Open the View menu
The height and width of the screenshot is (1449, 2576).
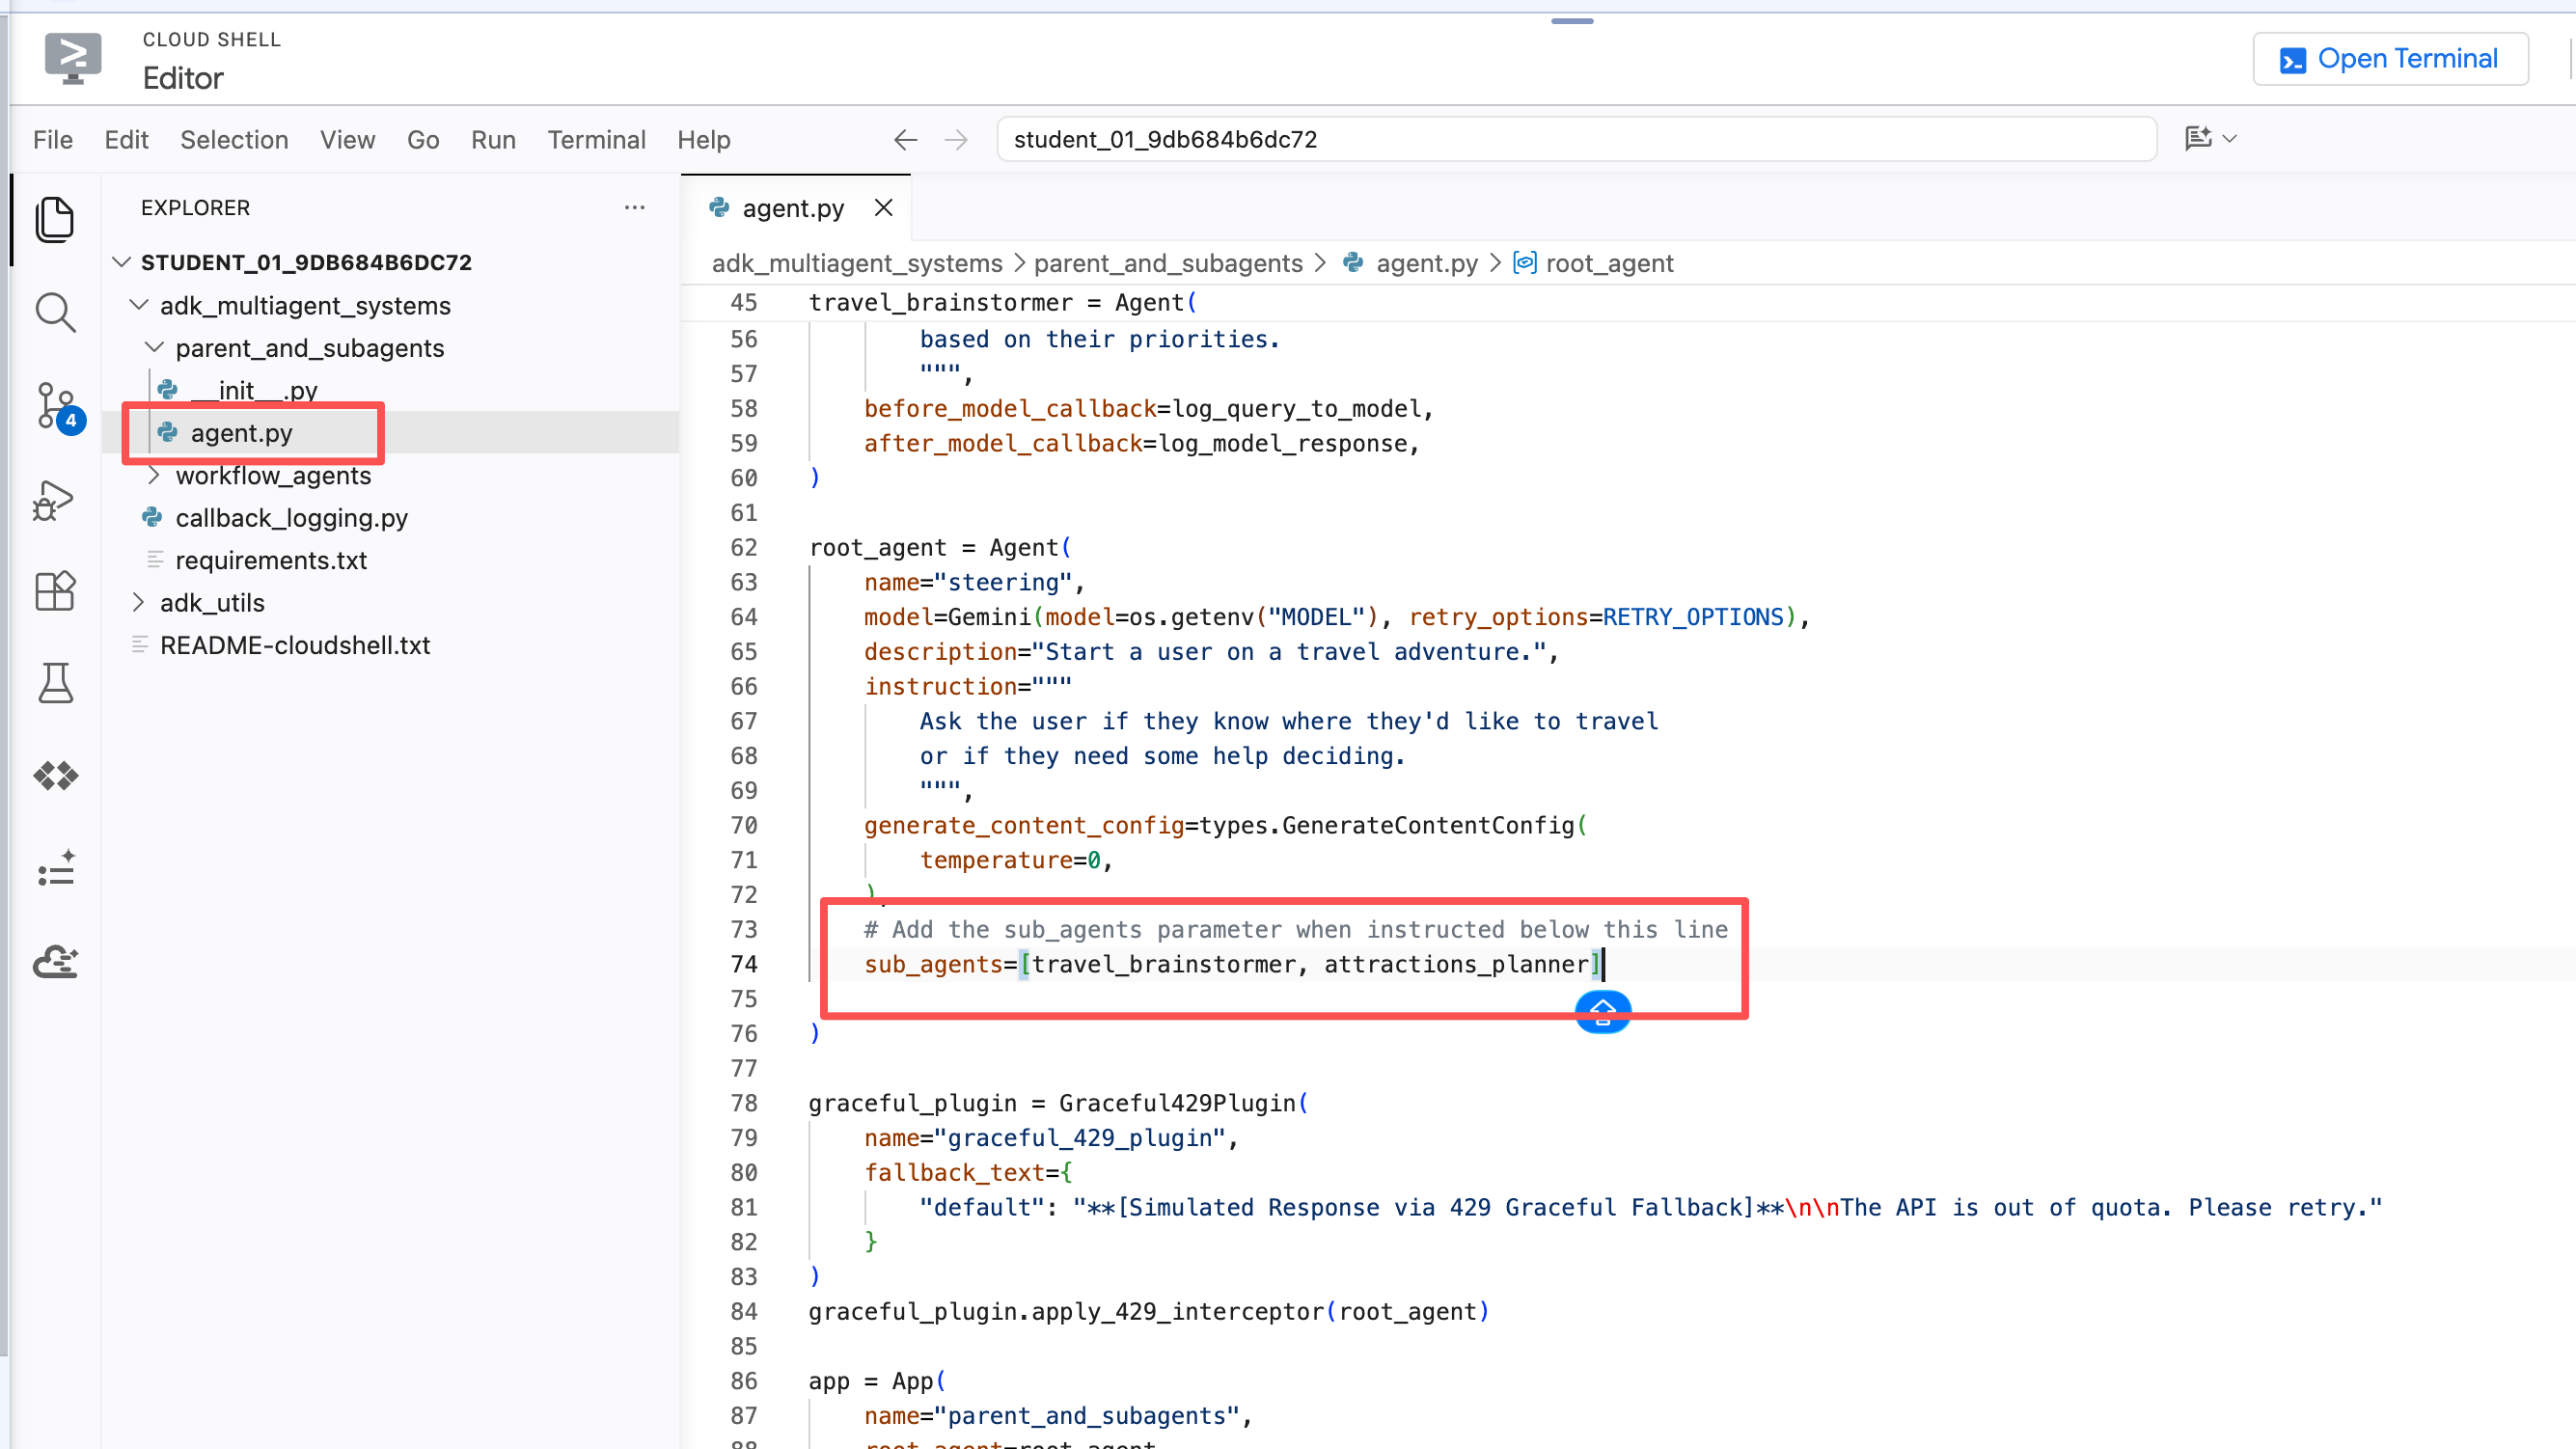tap(347, 140)
